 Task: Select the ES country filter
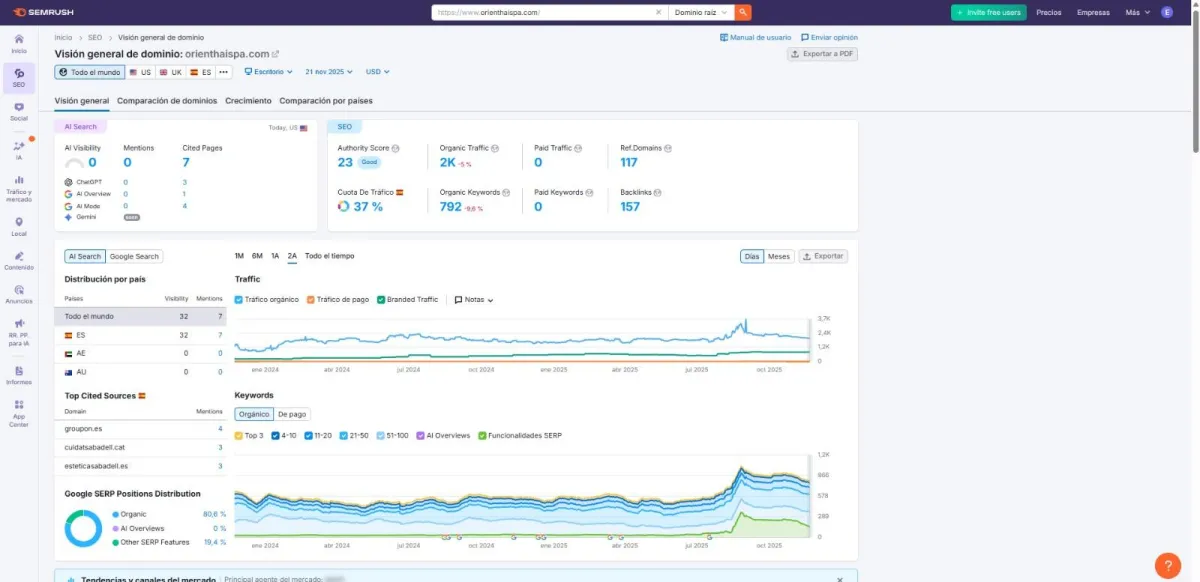(x=201, y=72)
